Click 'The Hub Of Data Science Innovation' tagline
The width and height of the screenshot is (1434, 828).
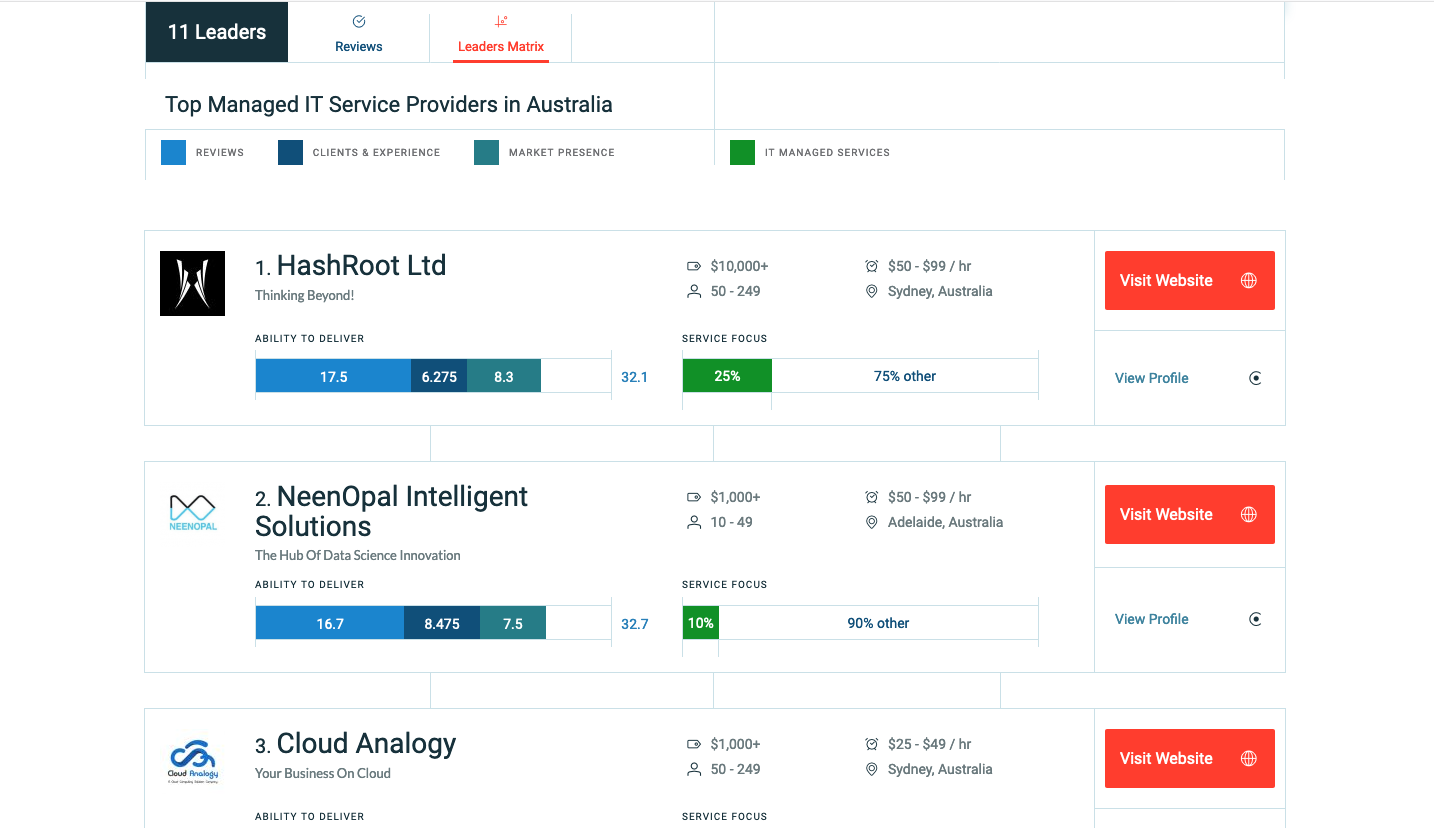click(x=358, y=555)
